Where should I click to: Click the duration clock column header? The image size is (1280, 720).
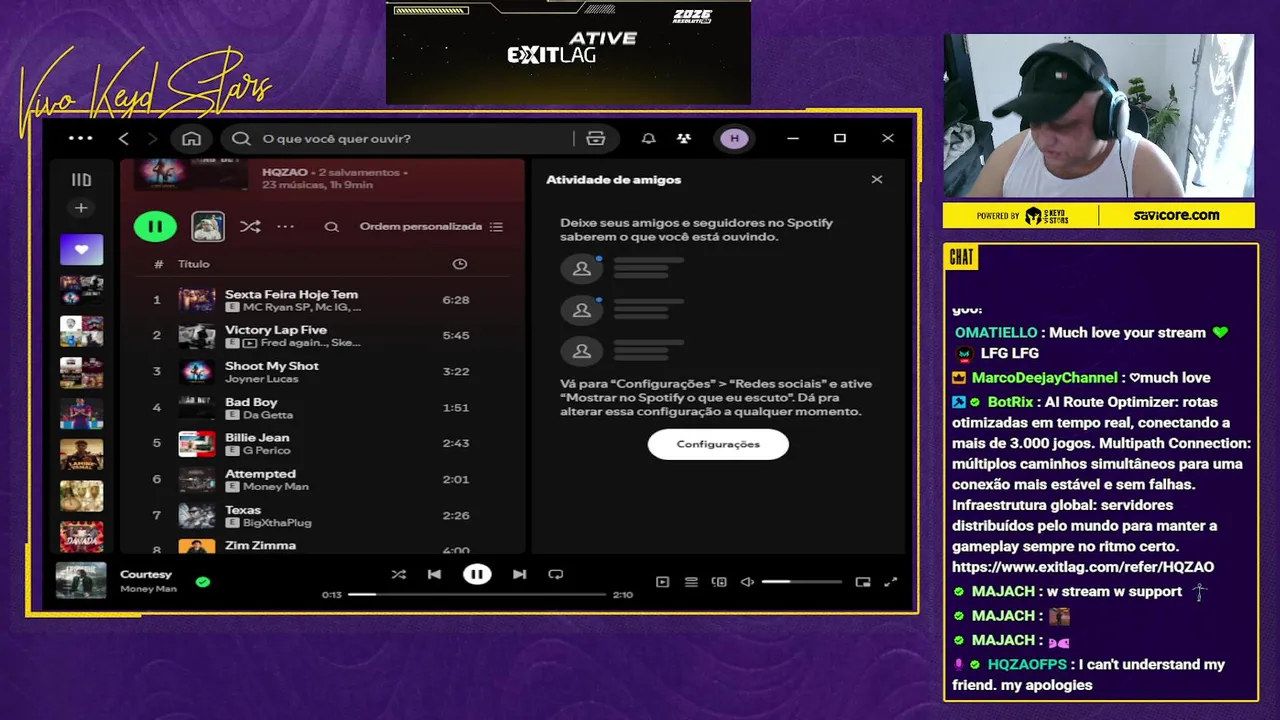click(x=459, y=264)
